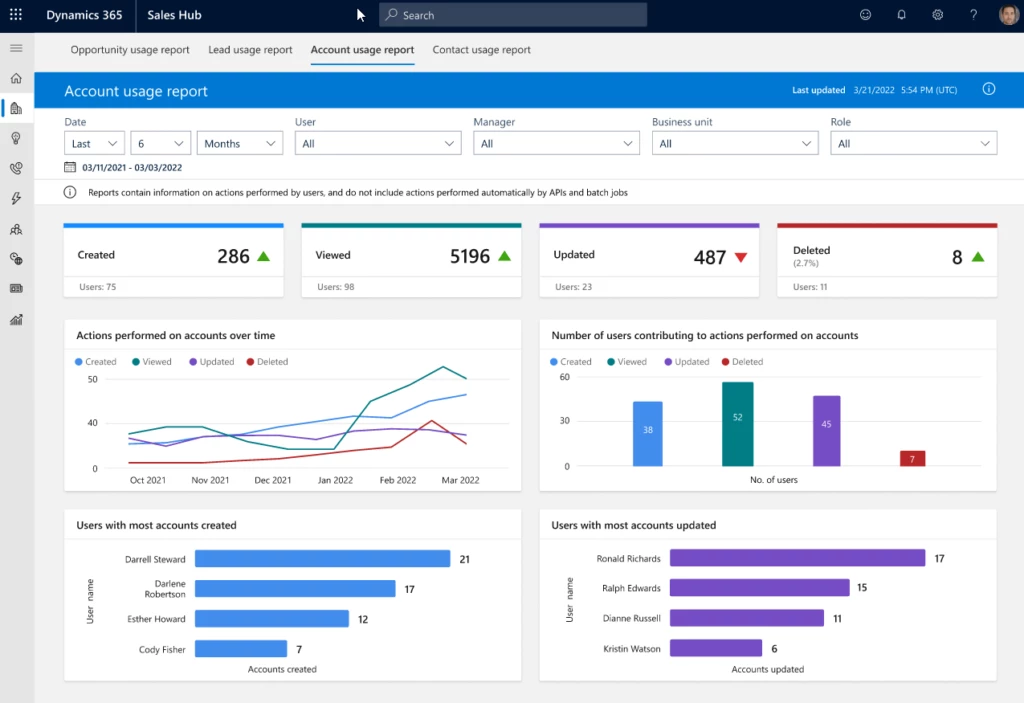Open notifications bell icon
1024x703 pixels.
902,14
